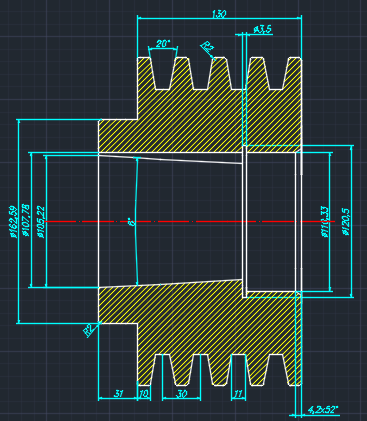Screen dimensions: 367x421
Task: Click the ø120,5 dimension text
Action: coord(346,222)
